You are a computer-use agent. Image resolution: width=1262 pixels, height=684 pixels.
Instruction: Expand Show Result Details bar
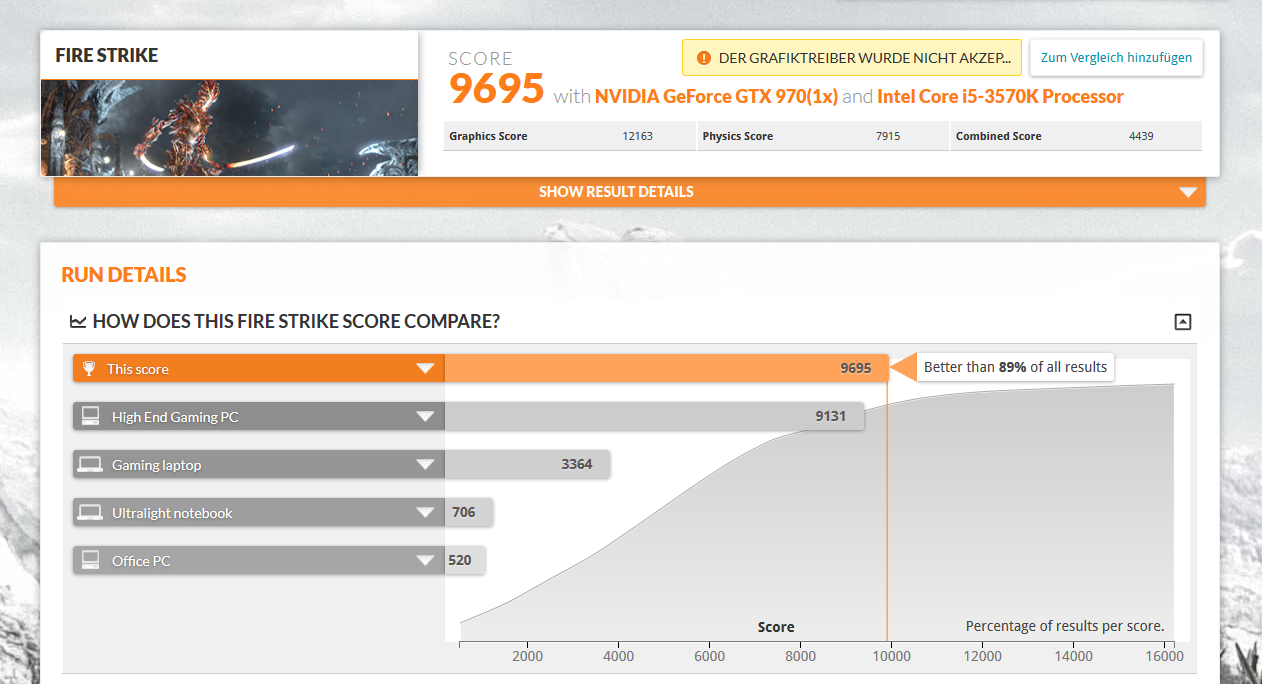pyautogui.click(x=630, y=192)
